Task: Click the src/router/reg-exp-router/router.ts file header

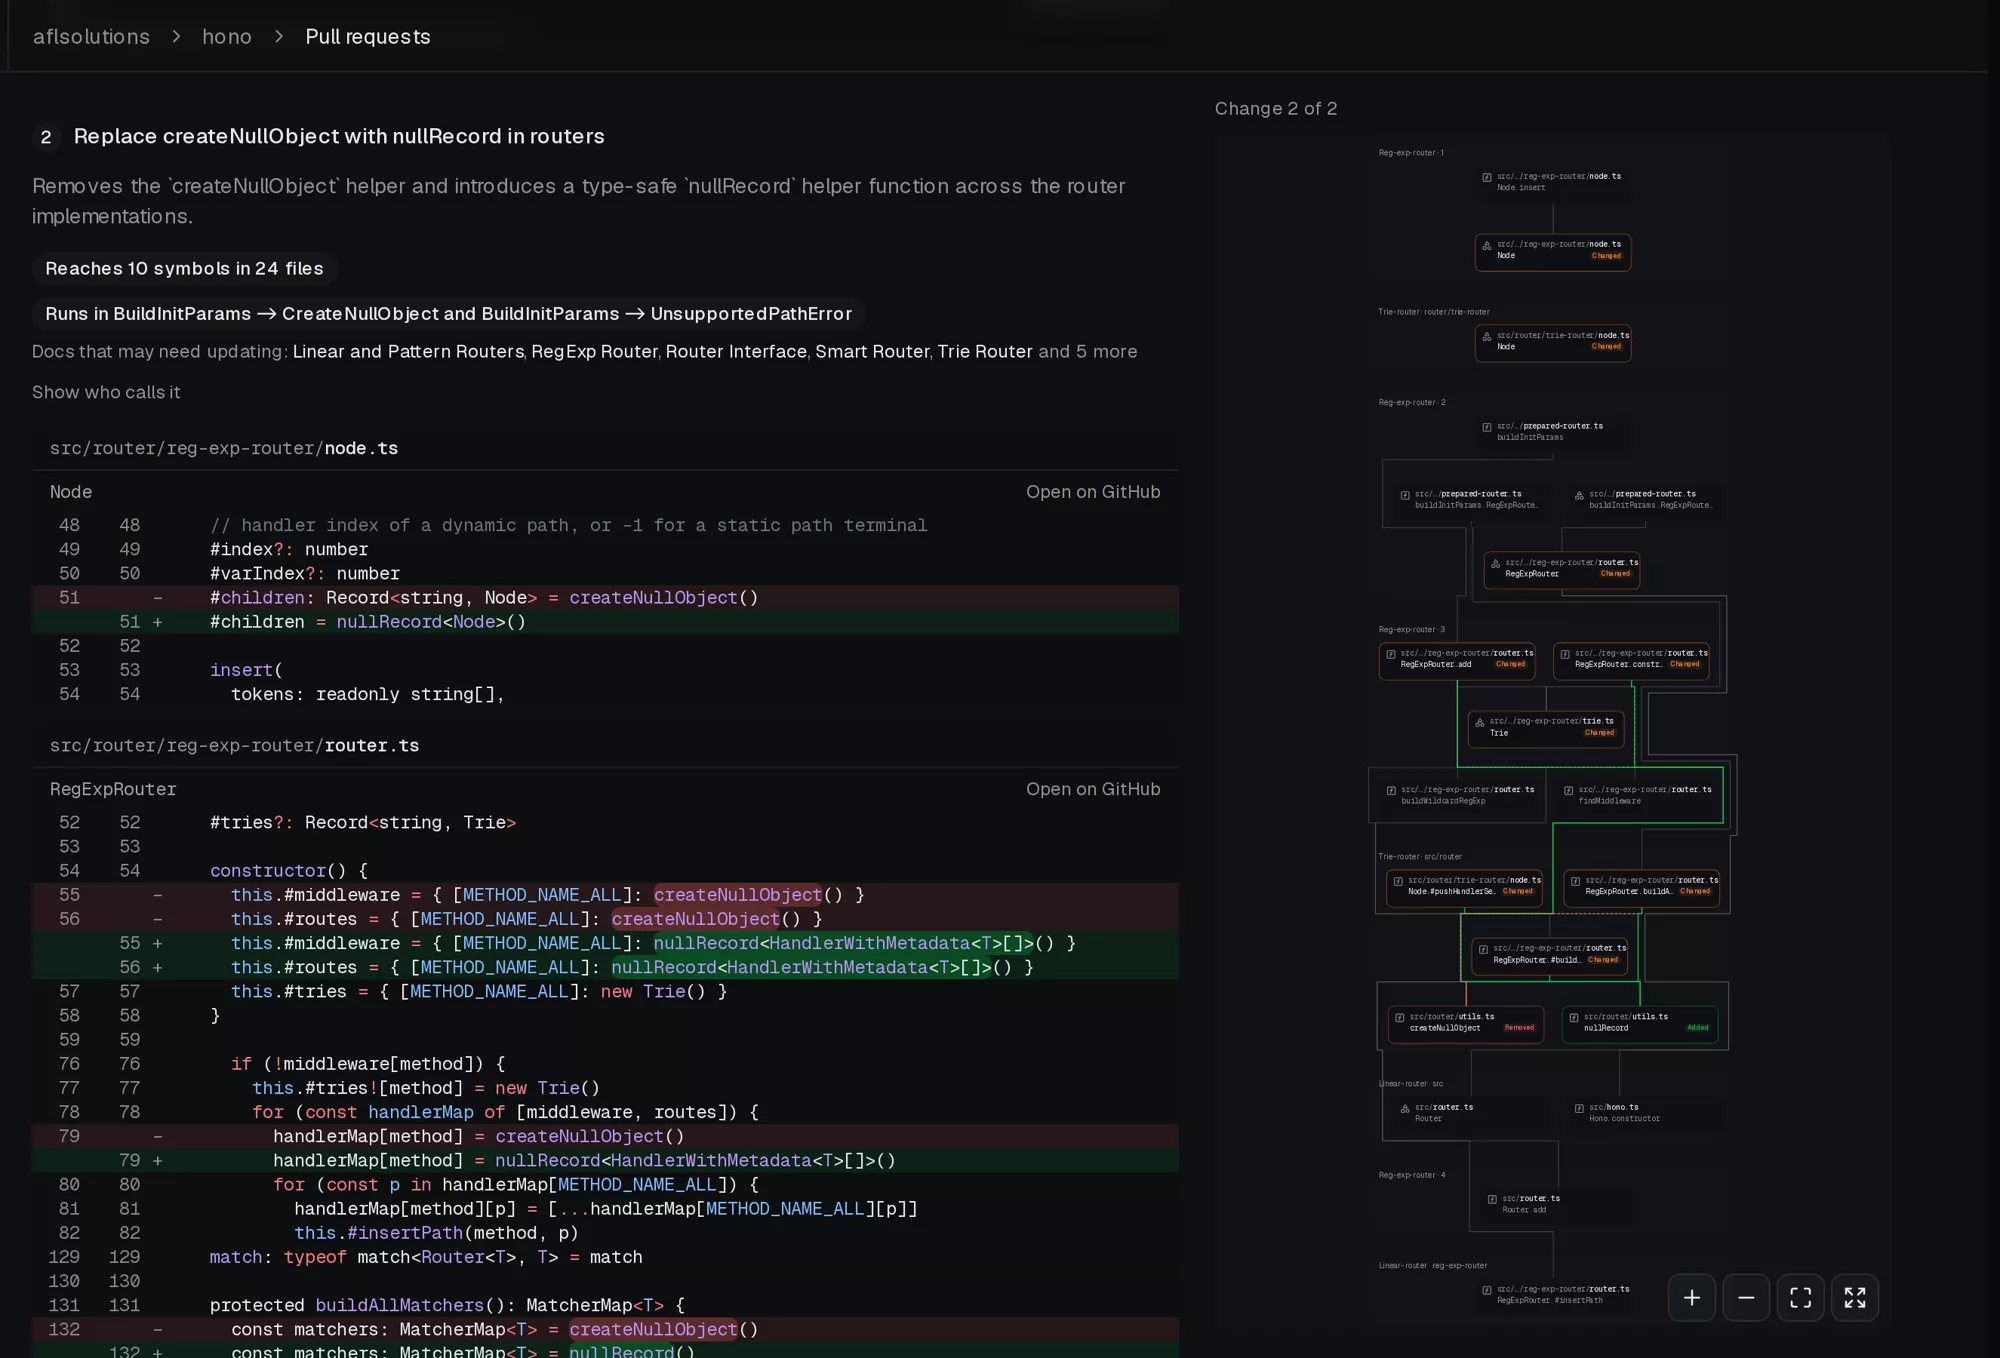Action: click(x=235, y=746)
